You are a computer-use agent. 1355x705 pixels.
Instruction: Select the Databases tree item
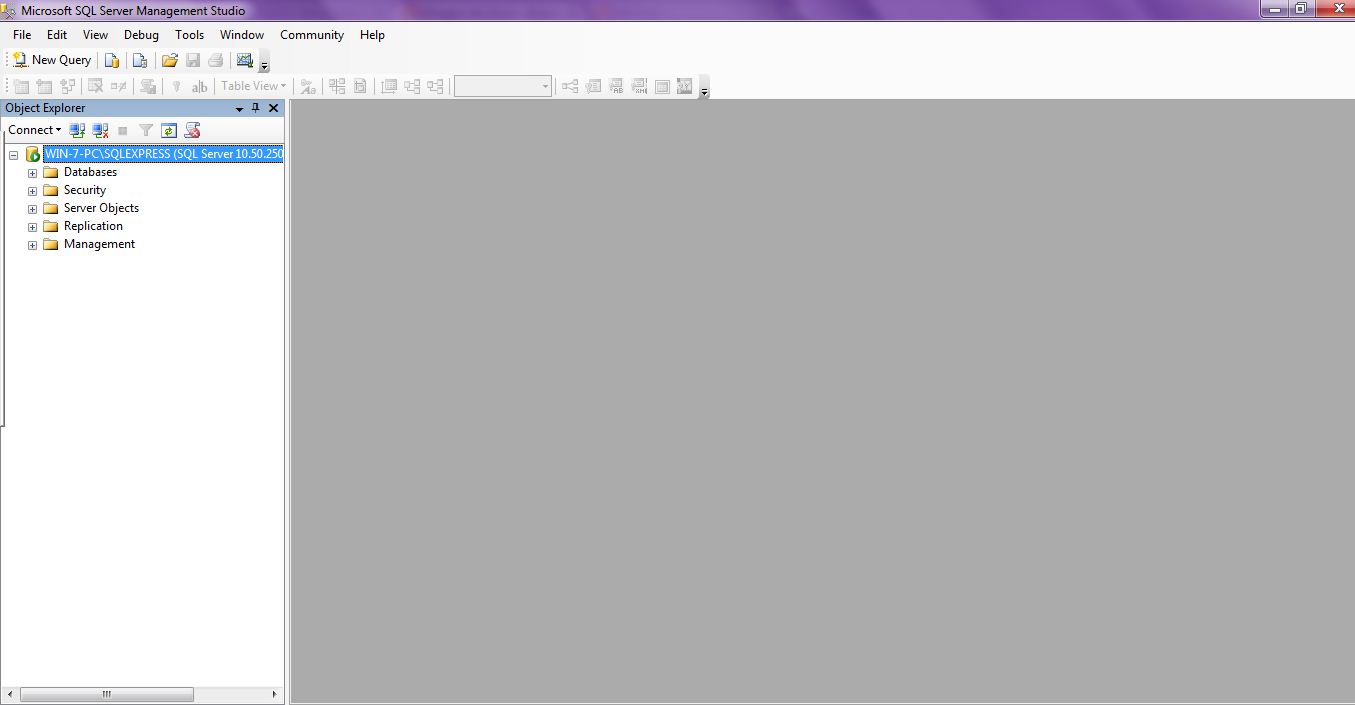(x=90, y=172)
